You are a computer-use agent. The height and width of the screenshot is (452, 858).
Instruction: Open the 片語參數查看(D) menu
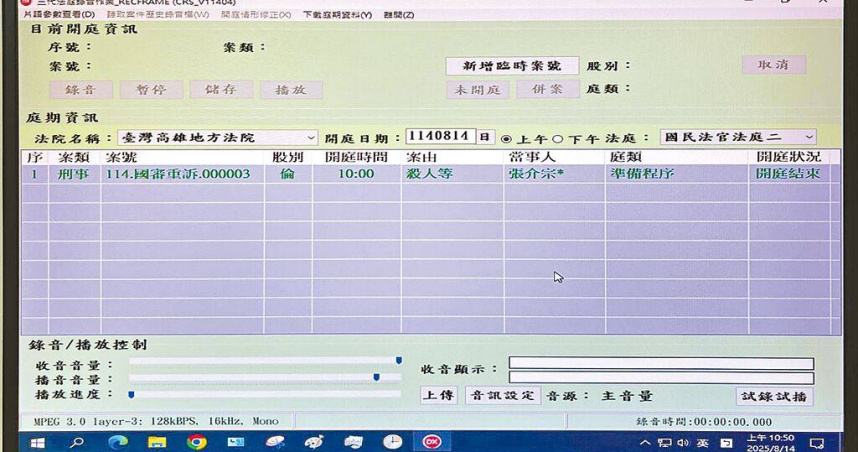[x=59, y=15]
